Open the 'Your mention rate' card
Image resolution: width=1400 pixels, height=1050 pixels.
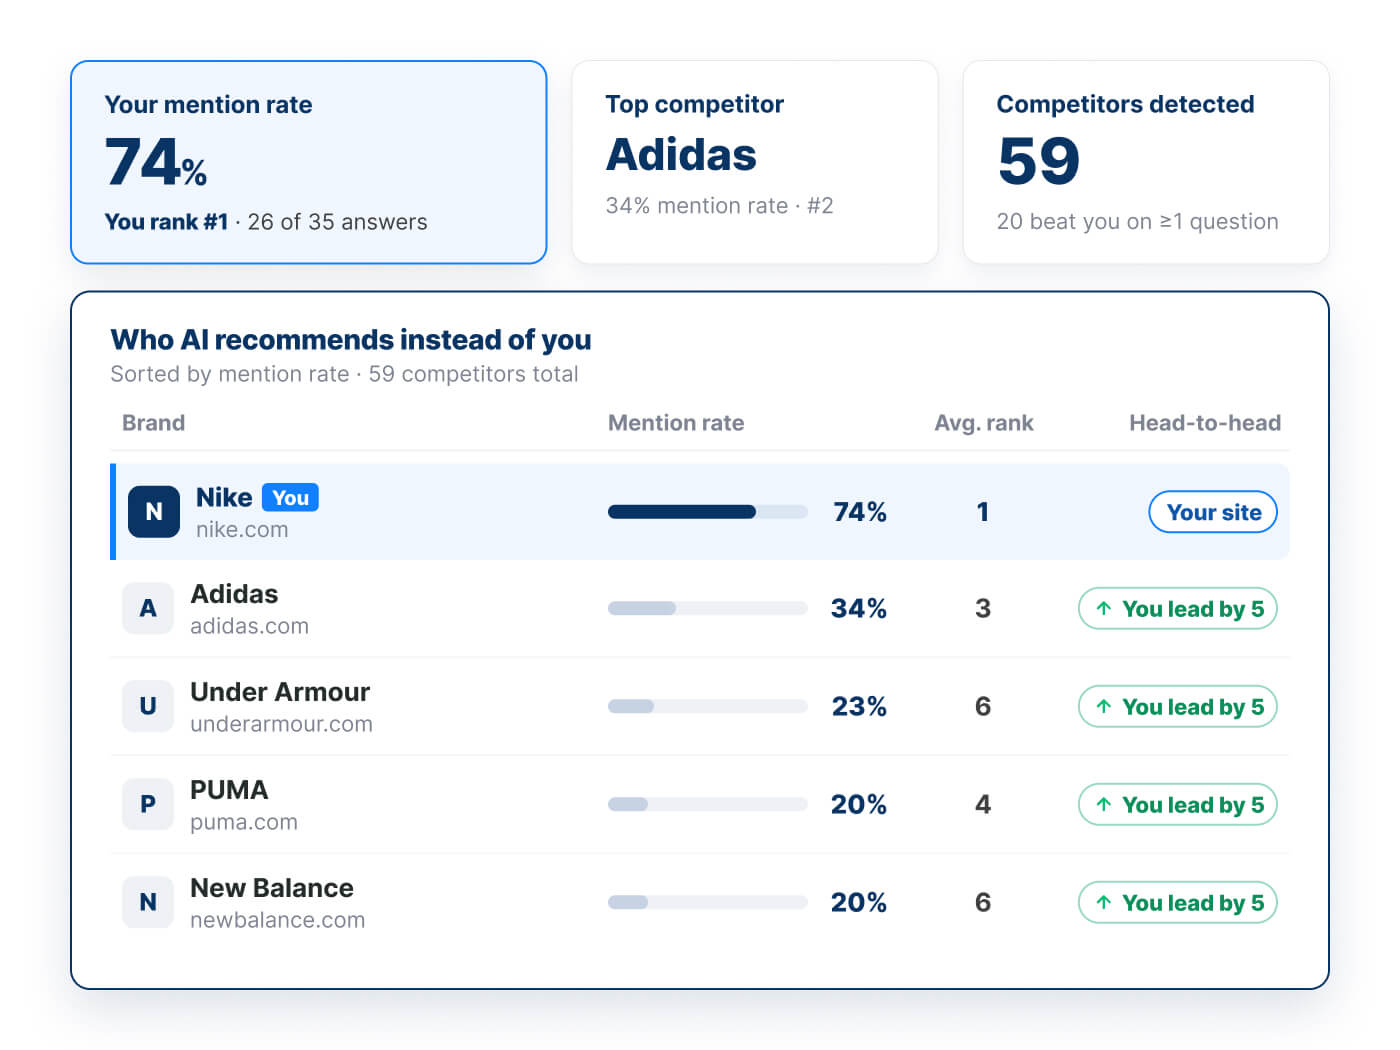[x=309, y=162]
